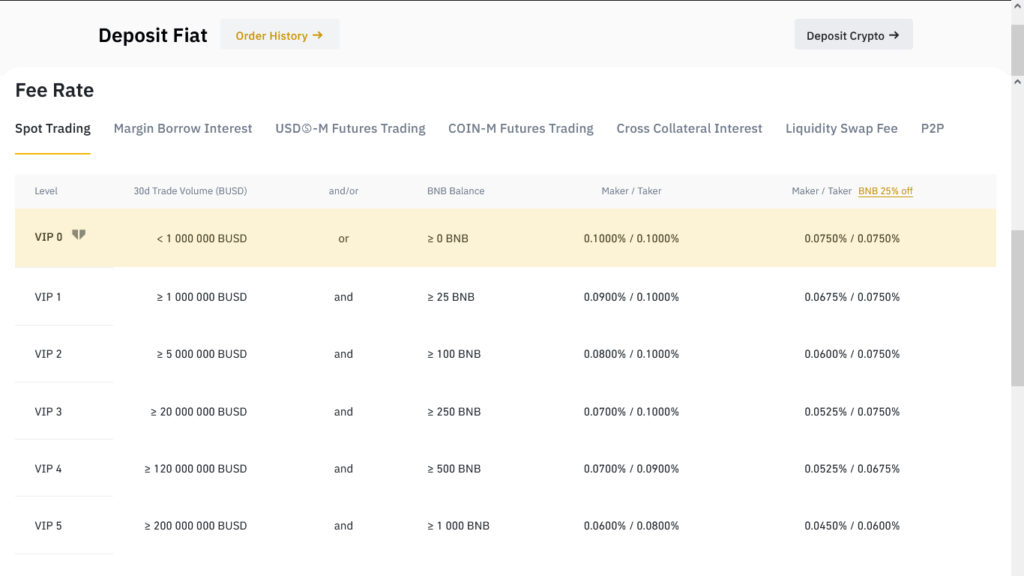
Task: Click the badge icon beside VIP 0
Action: (x=79, y=235)
